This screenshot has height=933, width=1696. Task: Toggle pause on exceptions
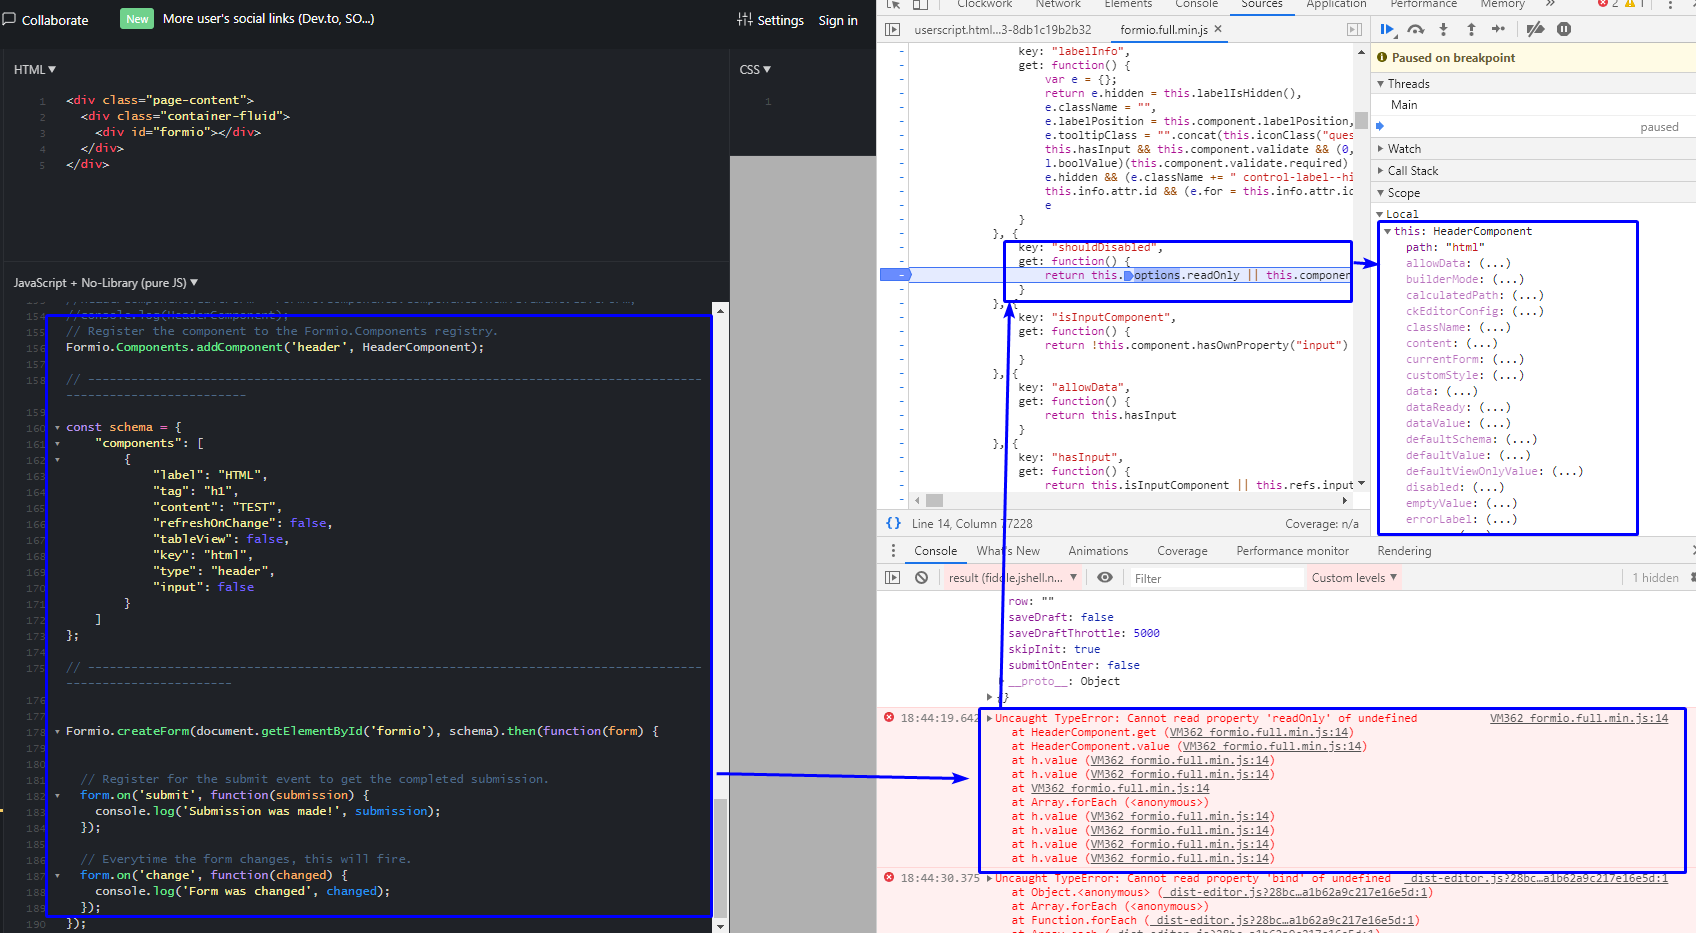click(x=1564, y=29)
